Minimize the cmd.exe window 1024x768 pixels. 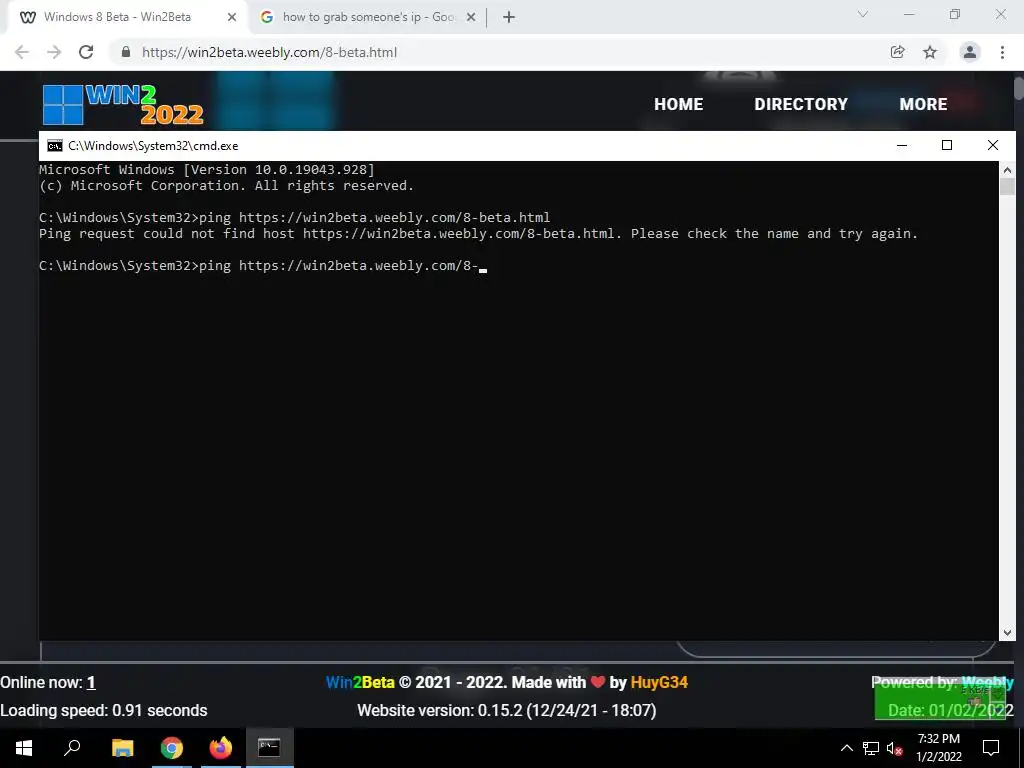pos(902,145)
